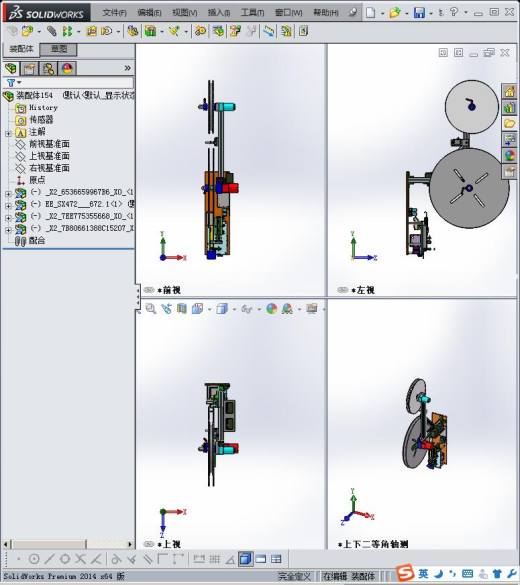The width and height of the screenshot is (520, 585).
Task: Open the 文件(F) menu
Action: pyautogui.click(x=114, y=13)
